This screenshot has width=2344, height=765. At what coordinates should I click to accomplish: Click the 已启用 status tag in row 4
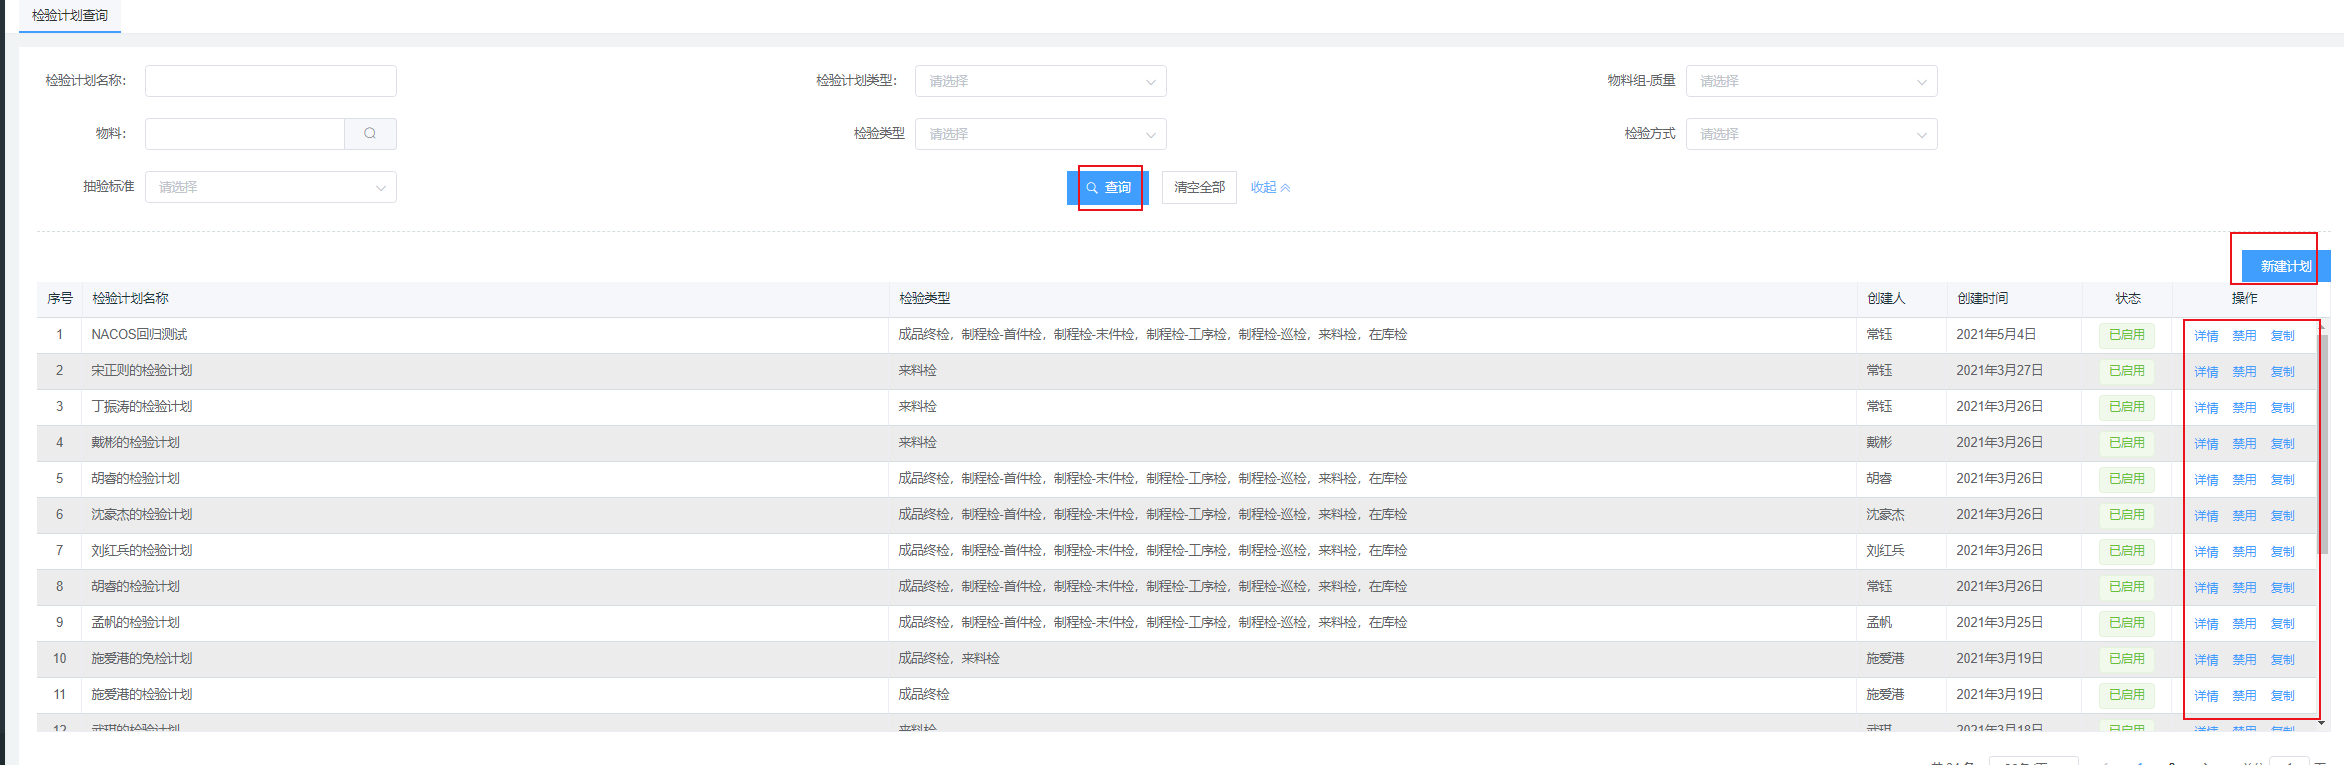(2126, 443)
